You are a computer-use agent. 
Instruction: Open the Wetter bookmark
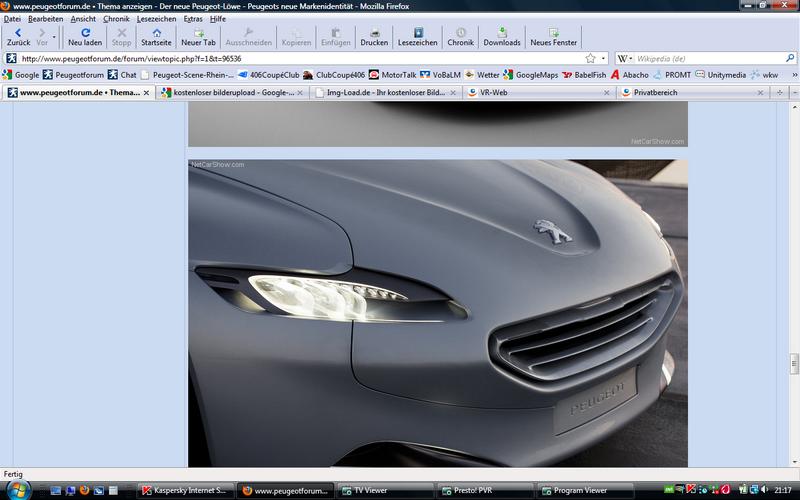click(x=482, y=75)
